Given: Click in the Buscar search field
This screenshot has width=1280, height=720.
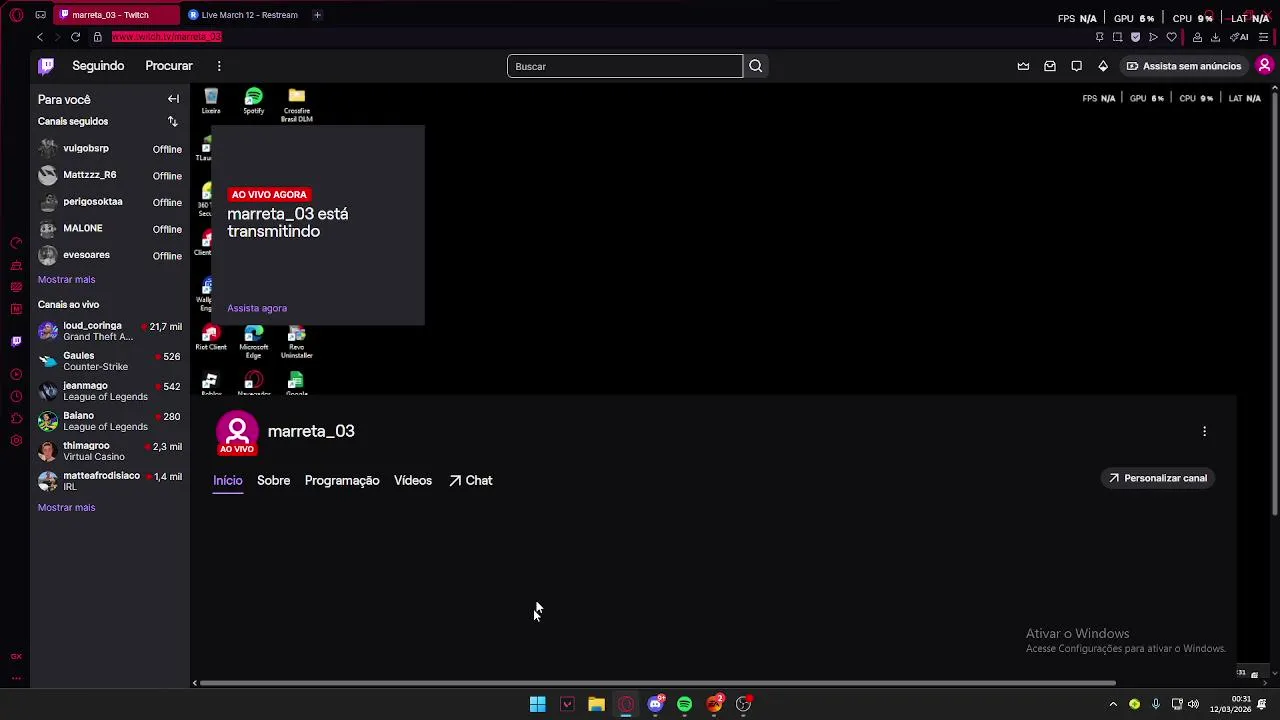Looking at the screenshot, I should [625, 66].
